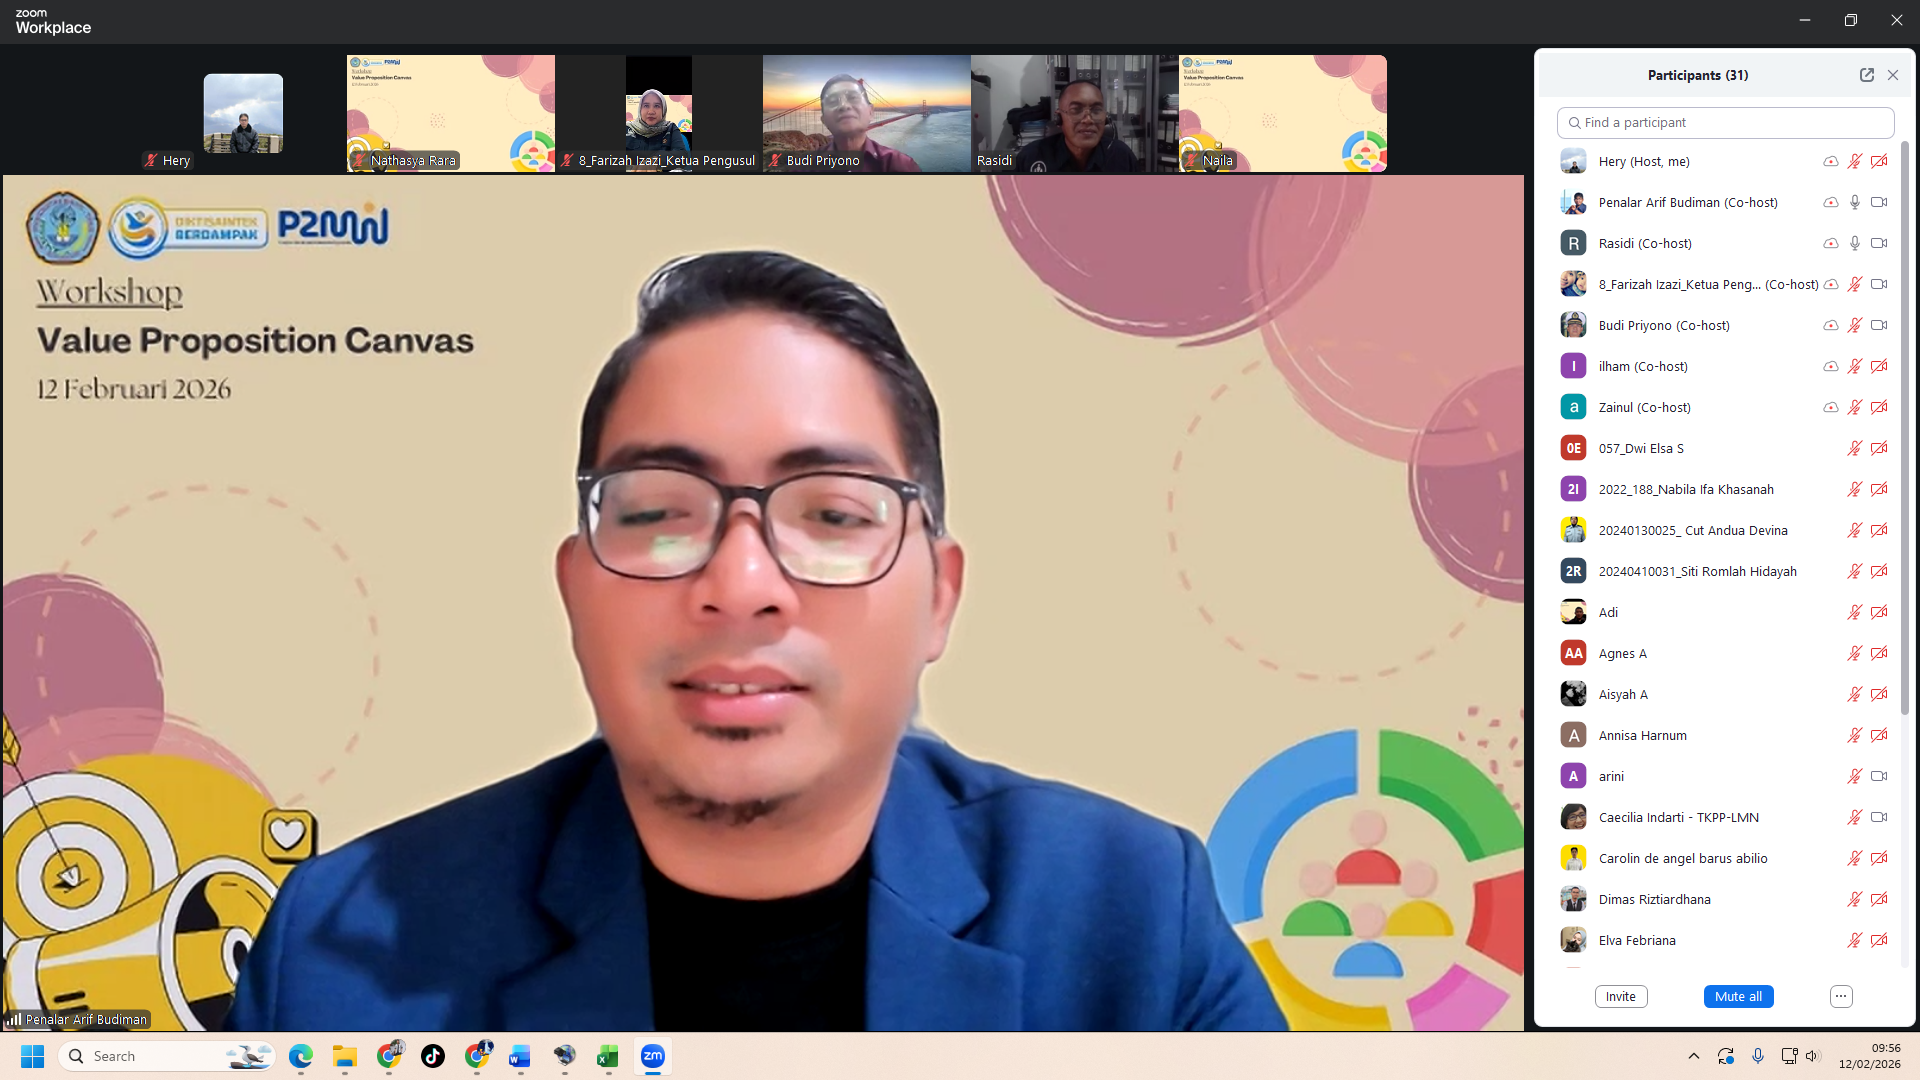Open the more options ellipsis menu
Viewport: 1920px width, 1080px height.
tap(1841, 996)
